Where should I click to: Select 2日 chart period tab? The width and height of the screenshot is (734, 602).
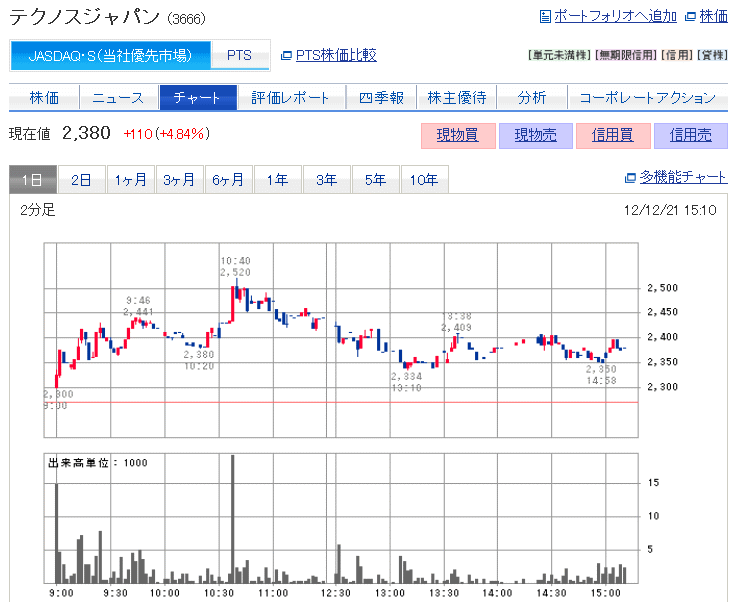click(82, 179)
